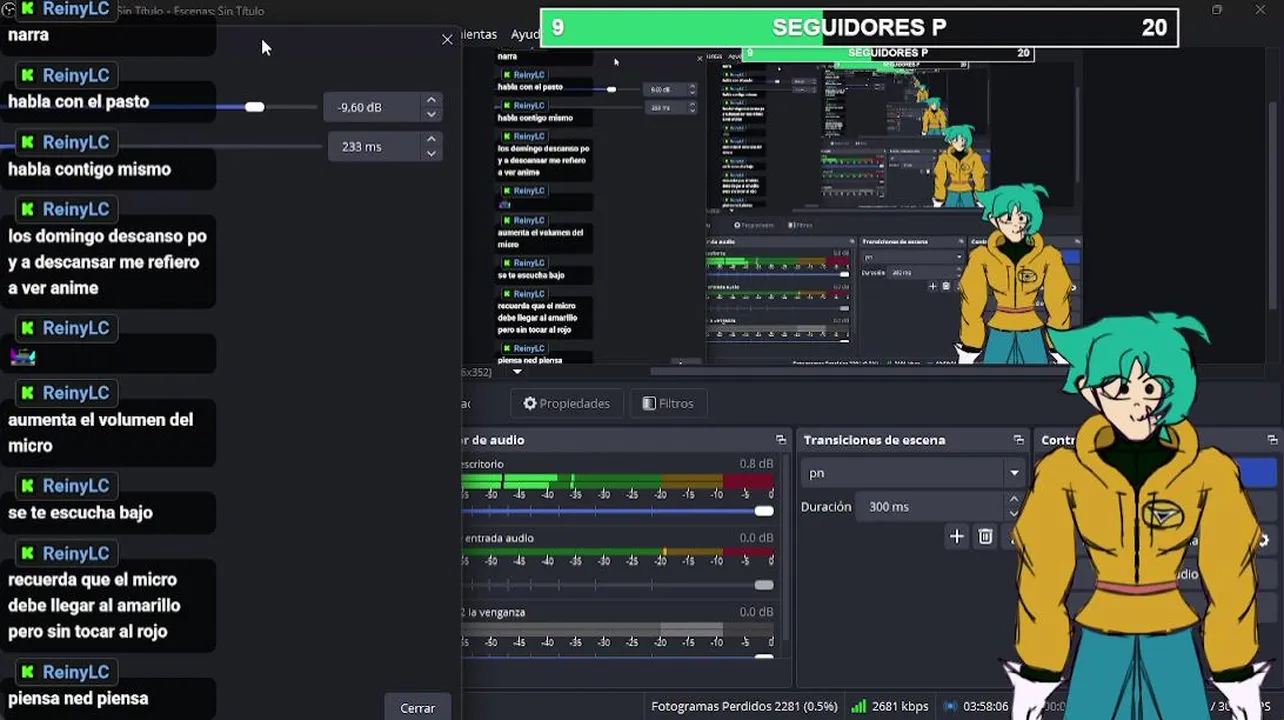The width and height of the screenshot is (1284, 720).
Task: Click the Transiciones de escena dock title
Action: [874, 440]
